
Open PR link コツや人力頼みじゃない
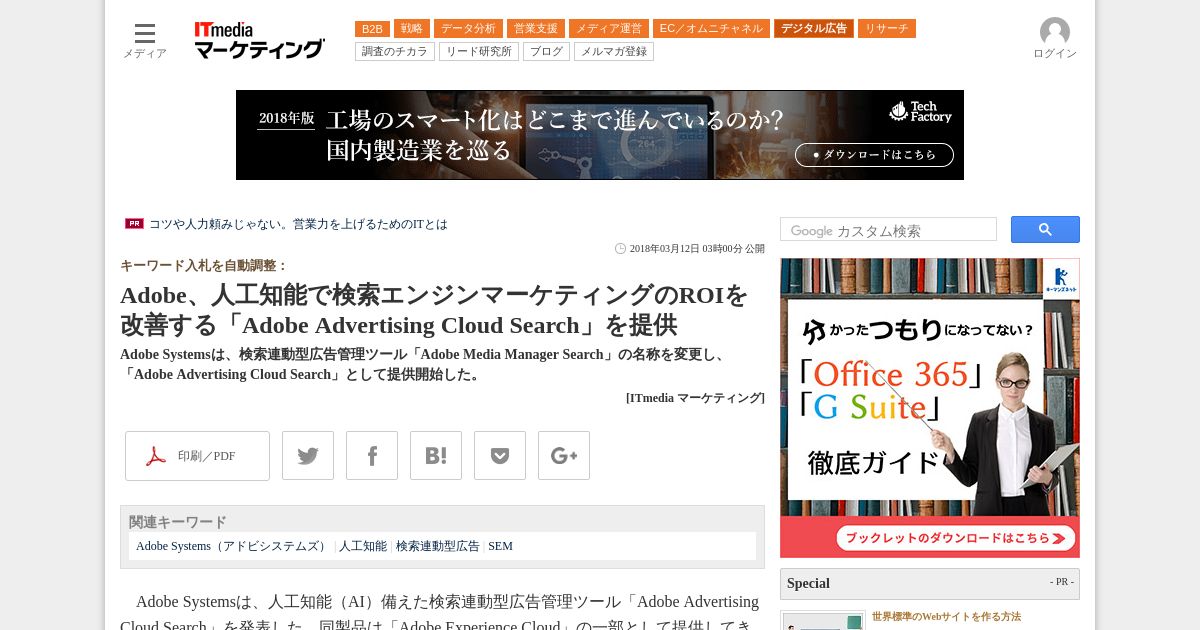coord(298,224)
